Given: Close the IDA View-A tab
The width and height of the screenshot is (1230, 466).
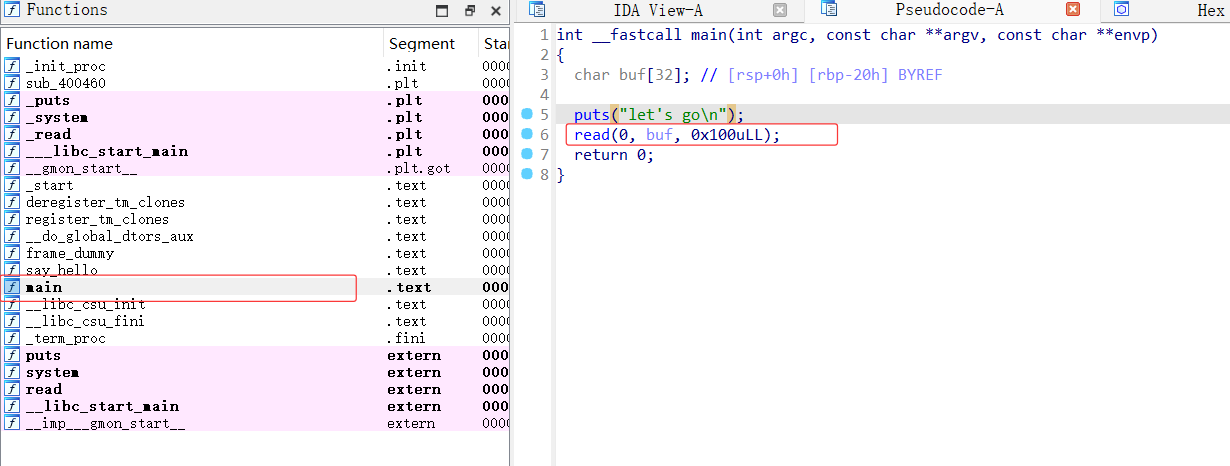Looking at the screenshot, I should pos(780,10).
